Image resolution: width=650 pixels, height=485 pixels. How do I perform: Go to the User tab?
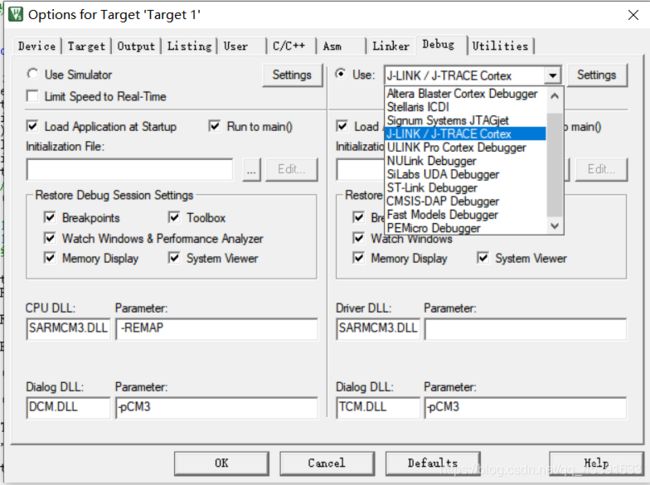(x=236, y=46)
